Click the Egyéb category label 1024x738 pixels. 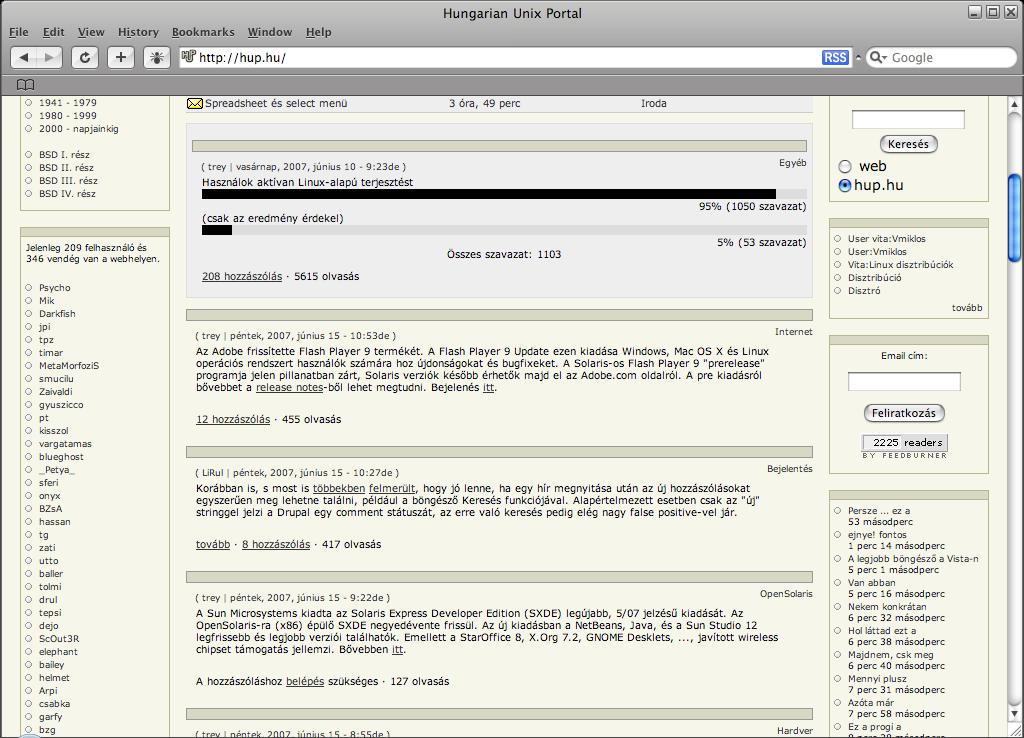(x=792, y=163)
